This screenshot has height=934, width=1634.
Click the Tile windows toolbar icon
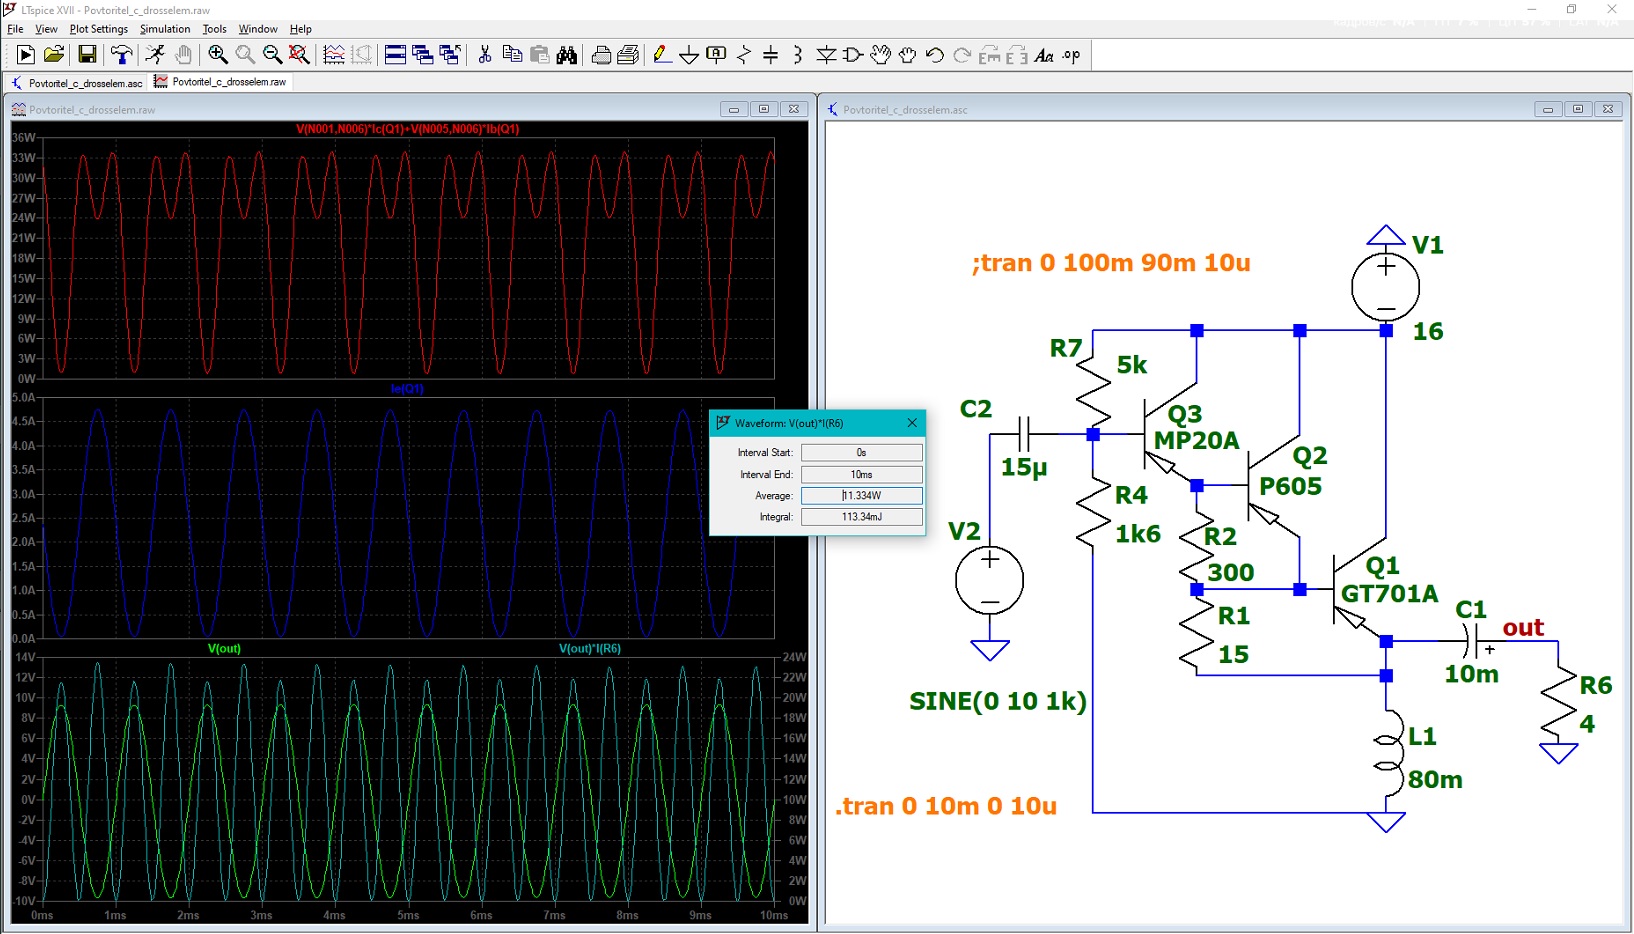(395, 55)
